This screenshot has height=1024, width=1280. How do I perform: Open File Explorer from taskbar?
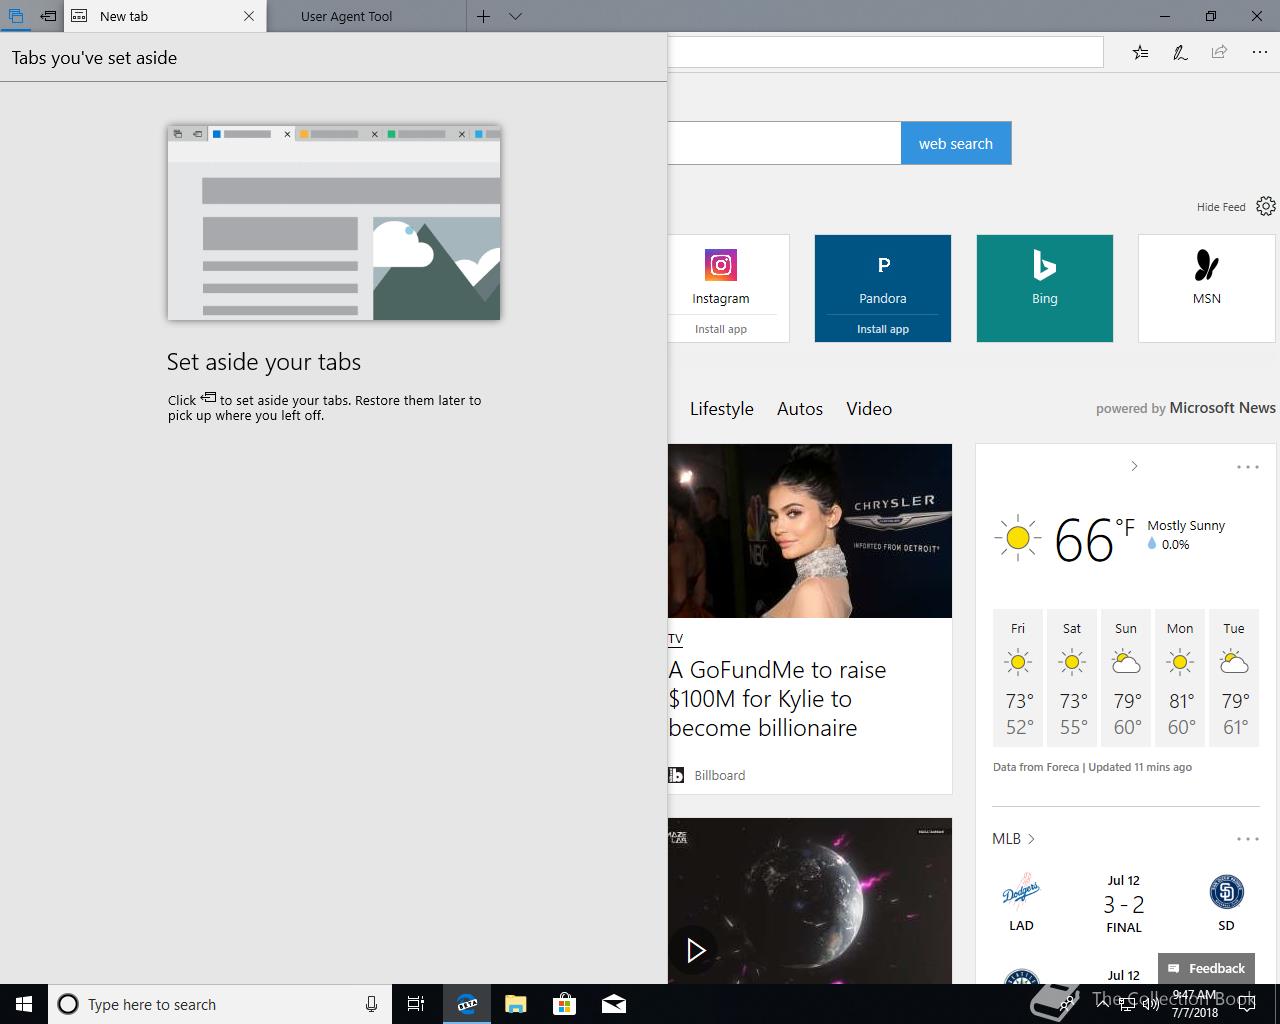tap(515, 1004)
